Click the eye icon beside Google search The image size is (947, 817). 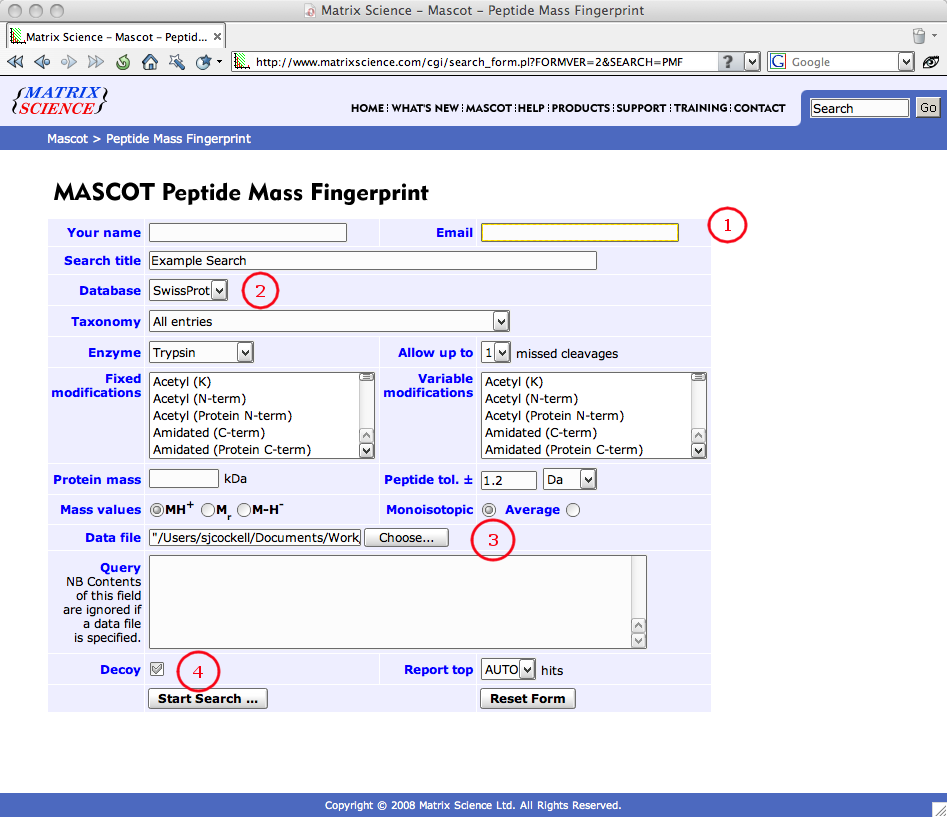(x=931, y=62)
